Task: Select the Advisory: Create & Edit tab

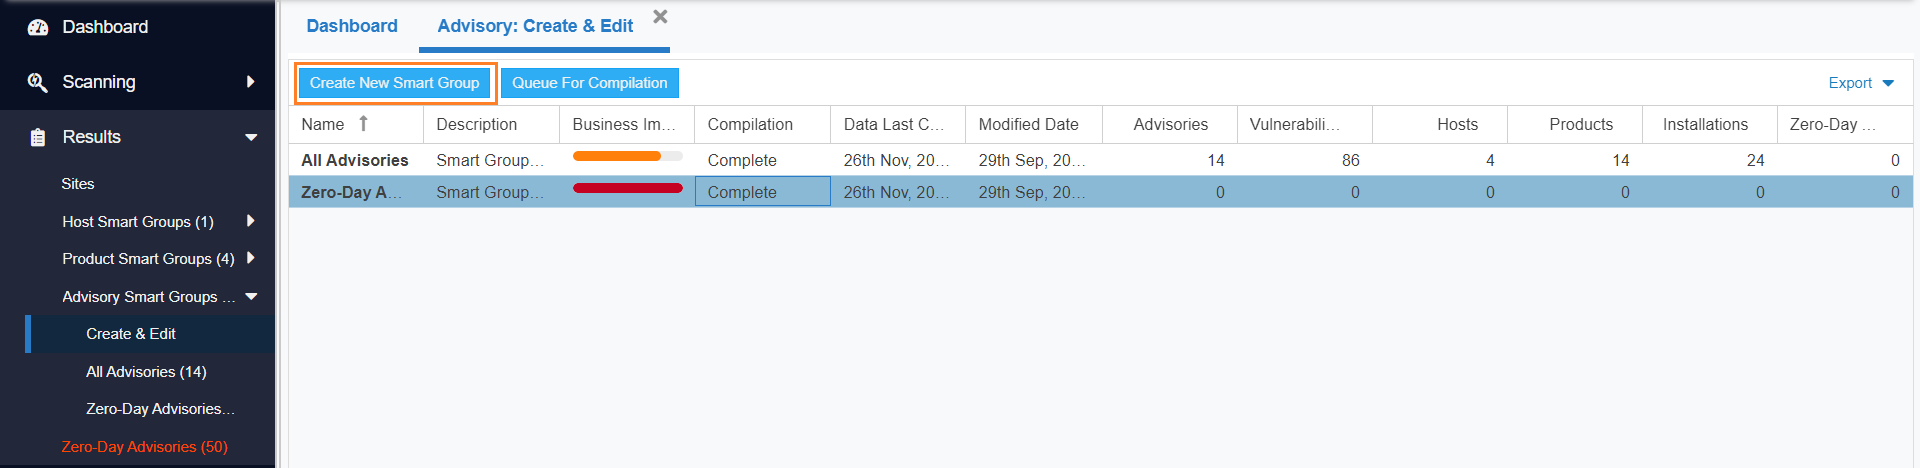Action: click(535, 26)
